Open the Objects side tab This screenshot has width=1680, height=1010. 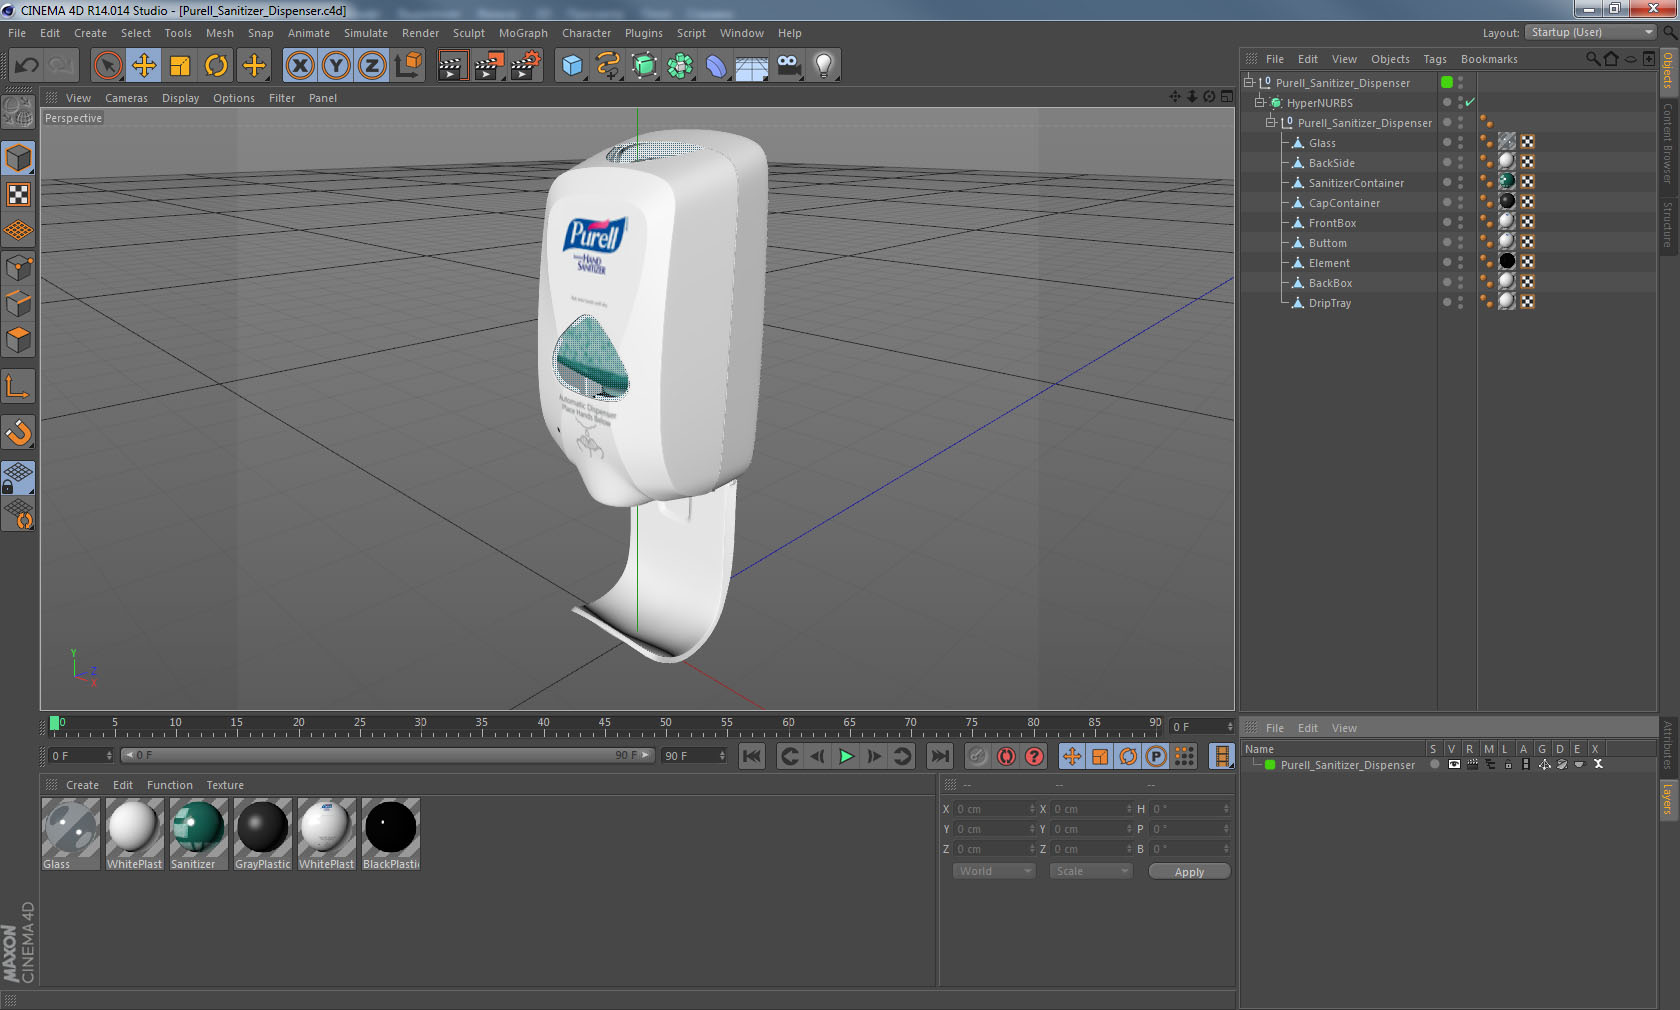point(1668,71)
